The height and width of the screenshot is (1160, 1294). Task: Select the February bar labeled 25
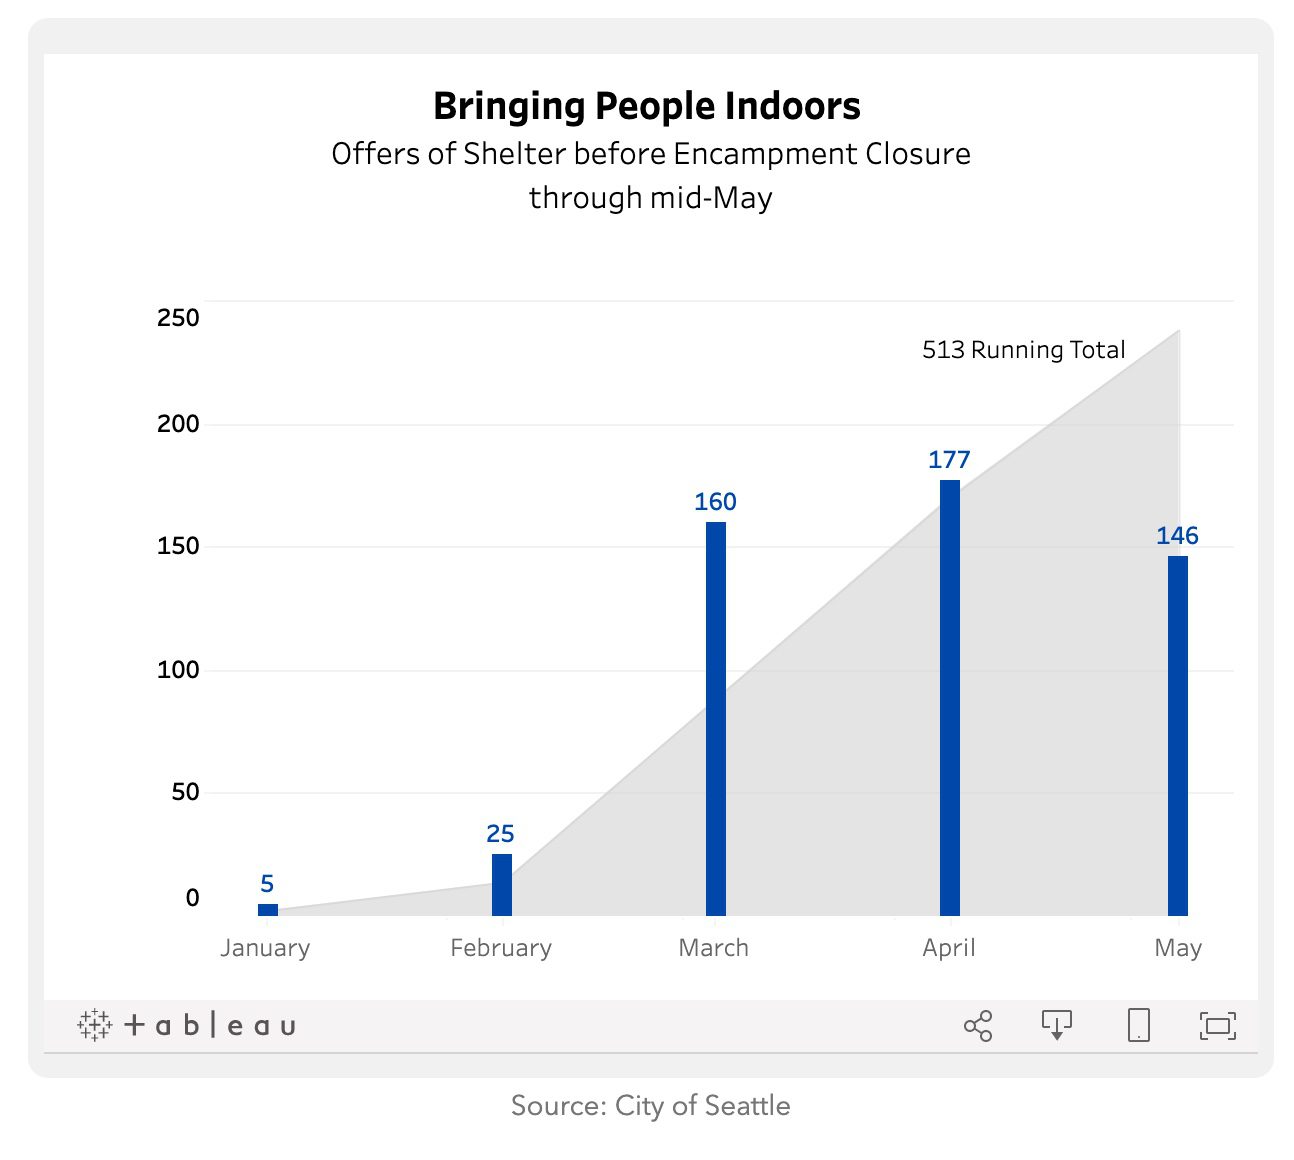(501, 884)
